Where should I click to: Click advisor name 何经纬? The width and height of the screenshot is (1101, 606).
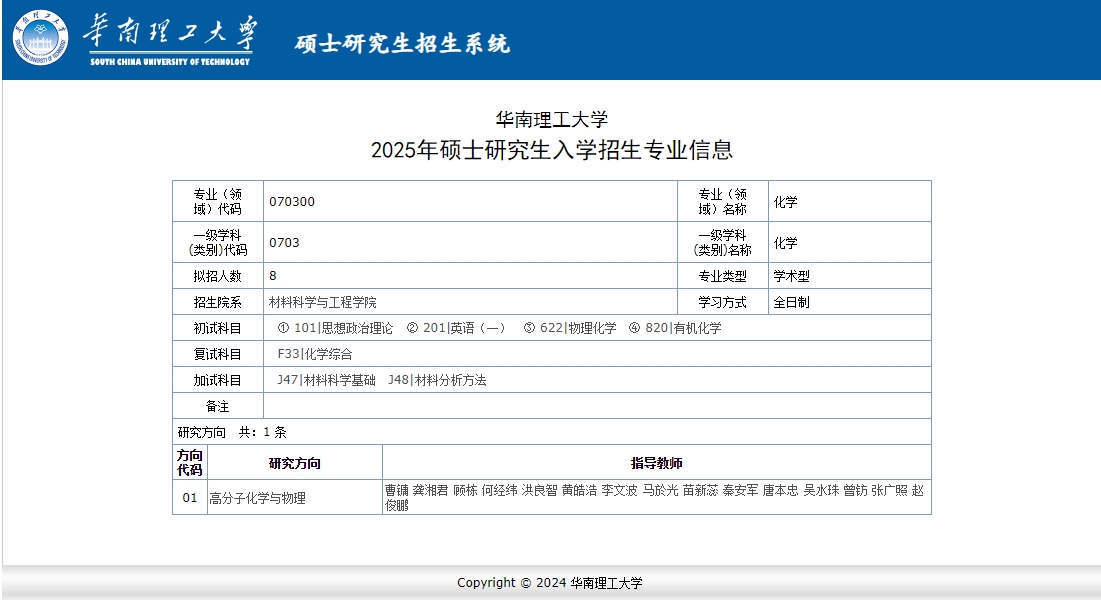click(499, 490)
